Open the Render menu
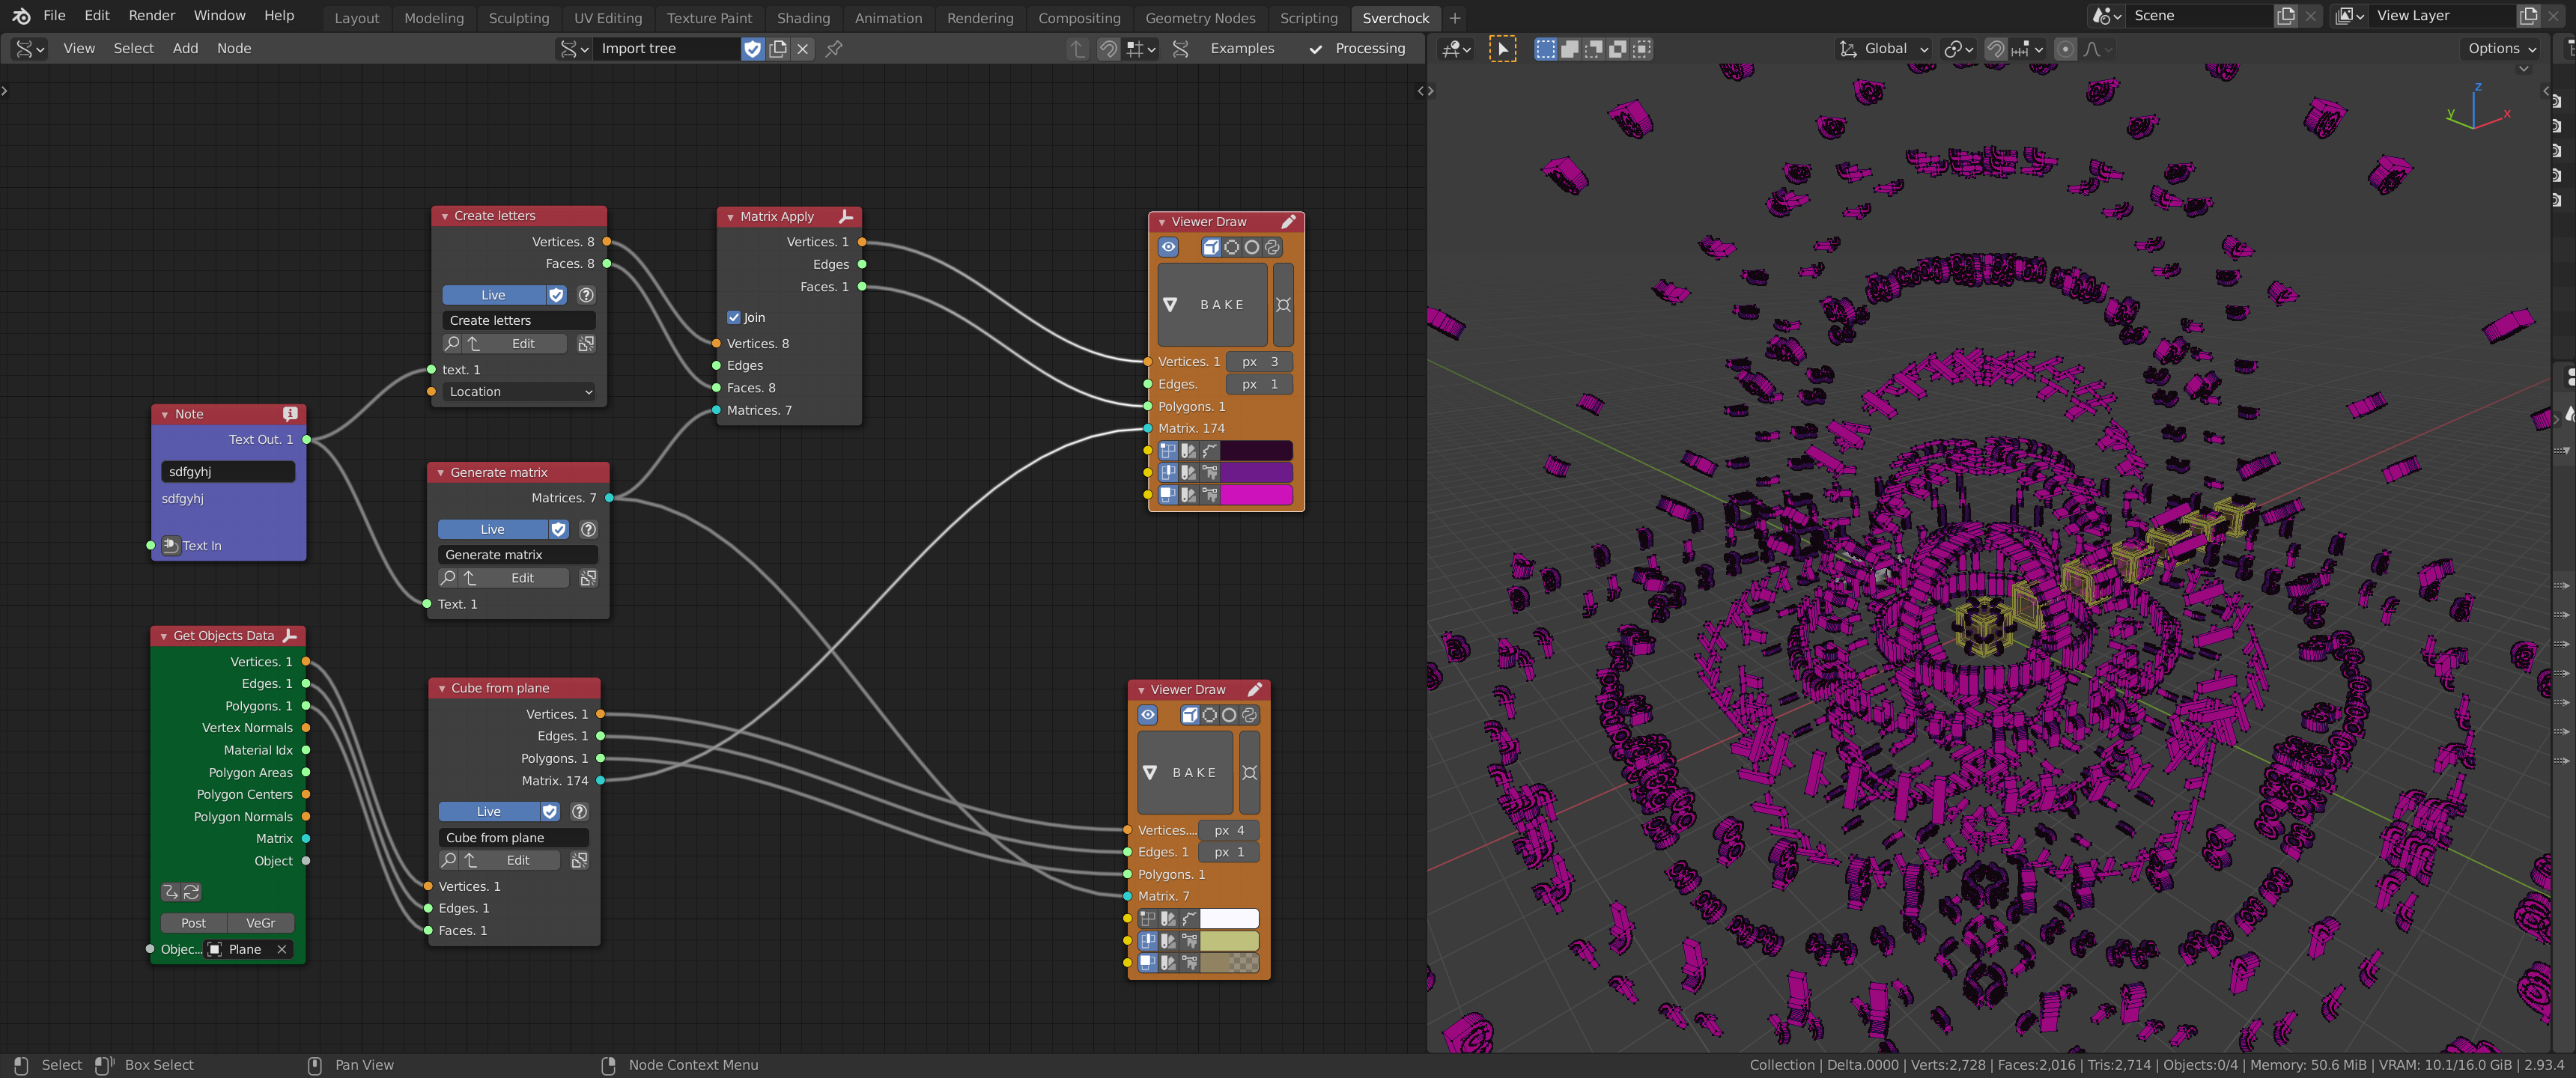The image size is (2576, 1078). click(152, 16)
